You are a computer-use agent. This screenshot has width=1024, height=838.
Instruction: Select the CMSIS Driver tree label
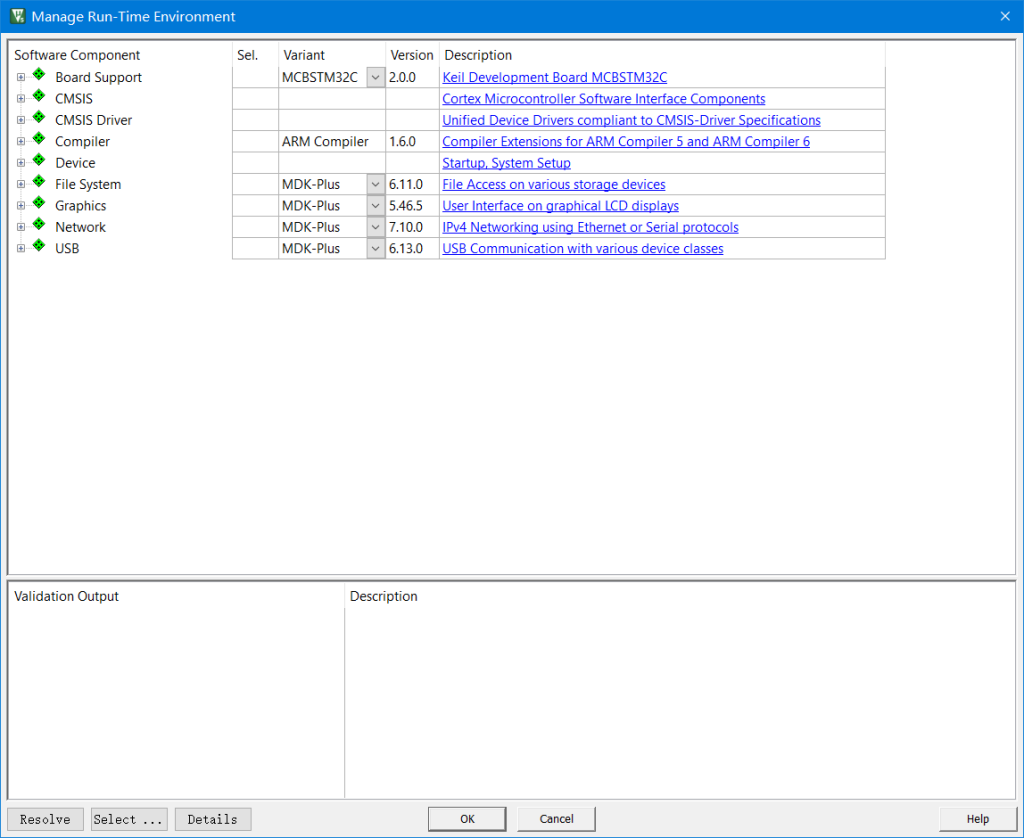pyautogui.click(x=93, y=120)
